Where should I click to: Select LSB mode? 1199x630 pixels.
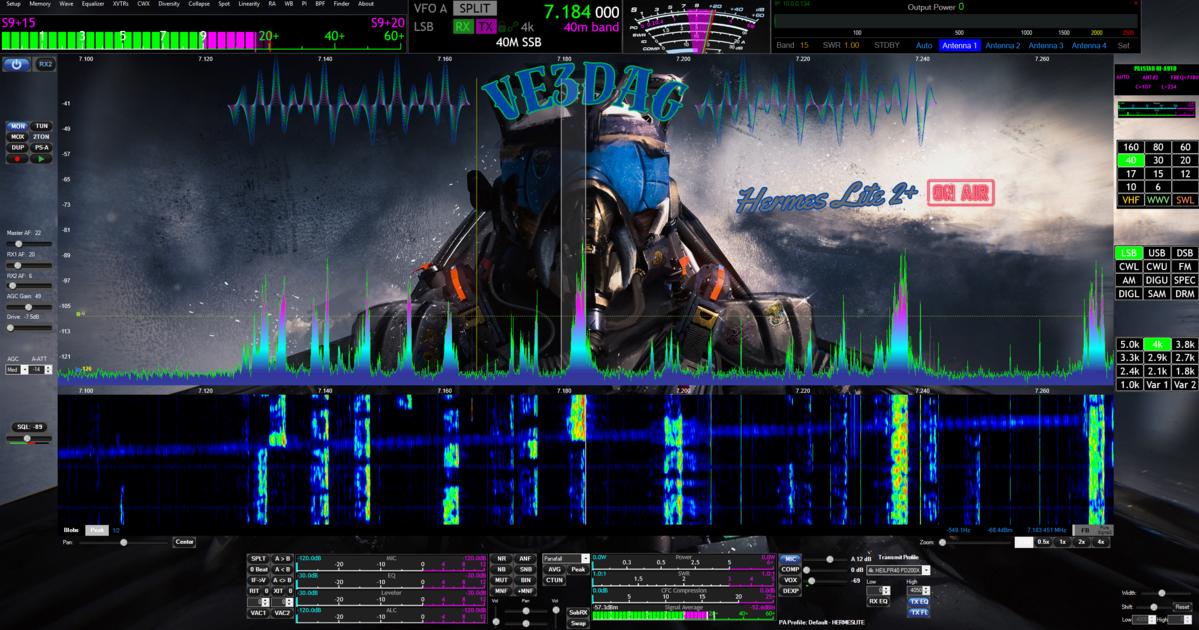pos(1129,253)
